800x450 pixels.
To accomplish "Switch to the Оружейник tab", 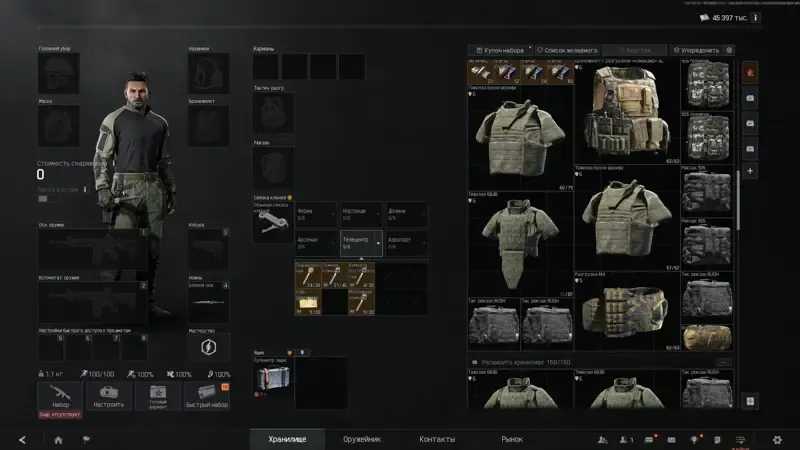I will (362, 439).
